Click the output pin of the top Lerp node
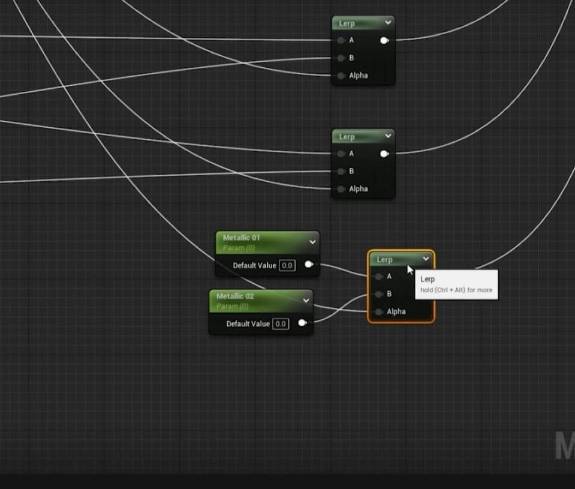The height and width of the screenshot is (489, 575). [384, 41]
